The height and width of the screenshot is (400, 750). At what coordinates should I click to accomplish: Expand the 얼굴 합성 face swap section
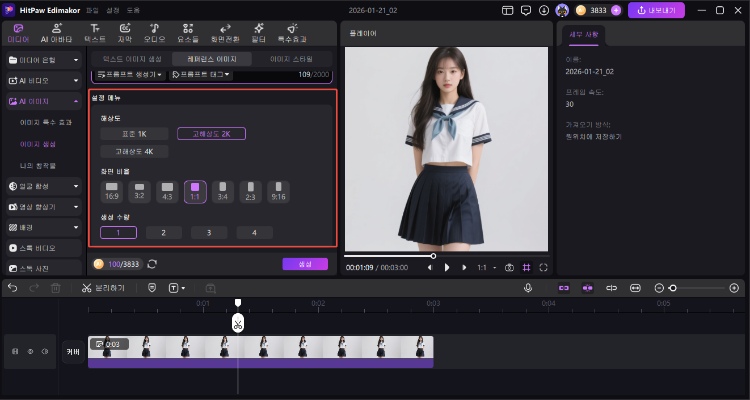coord(44,186)
